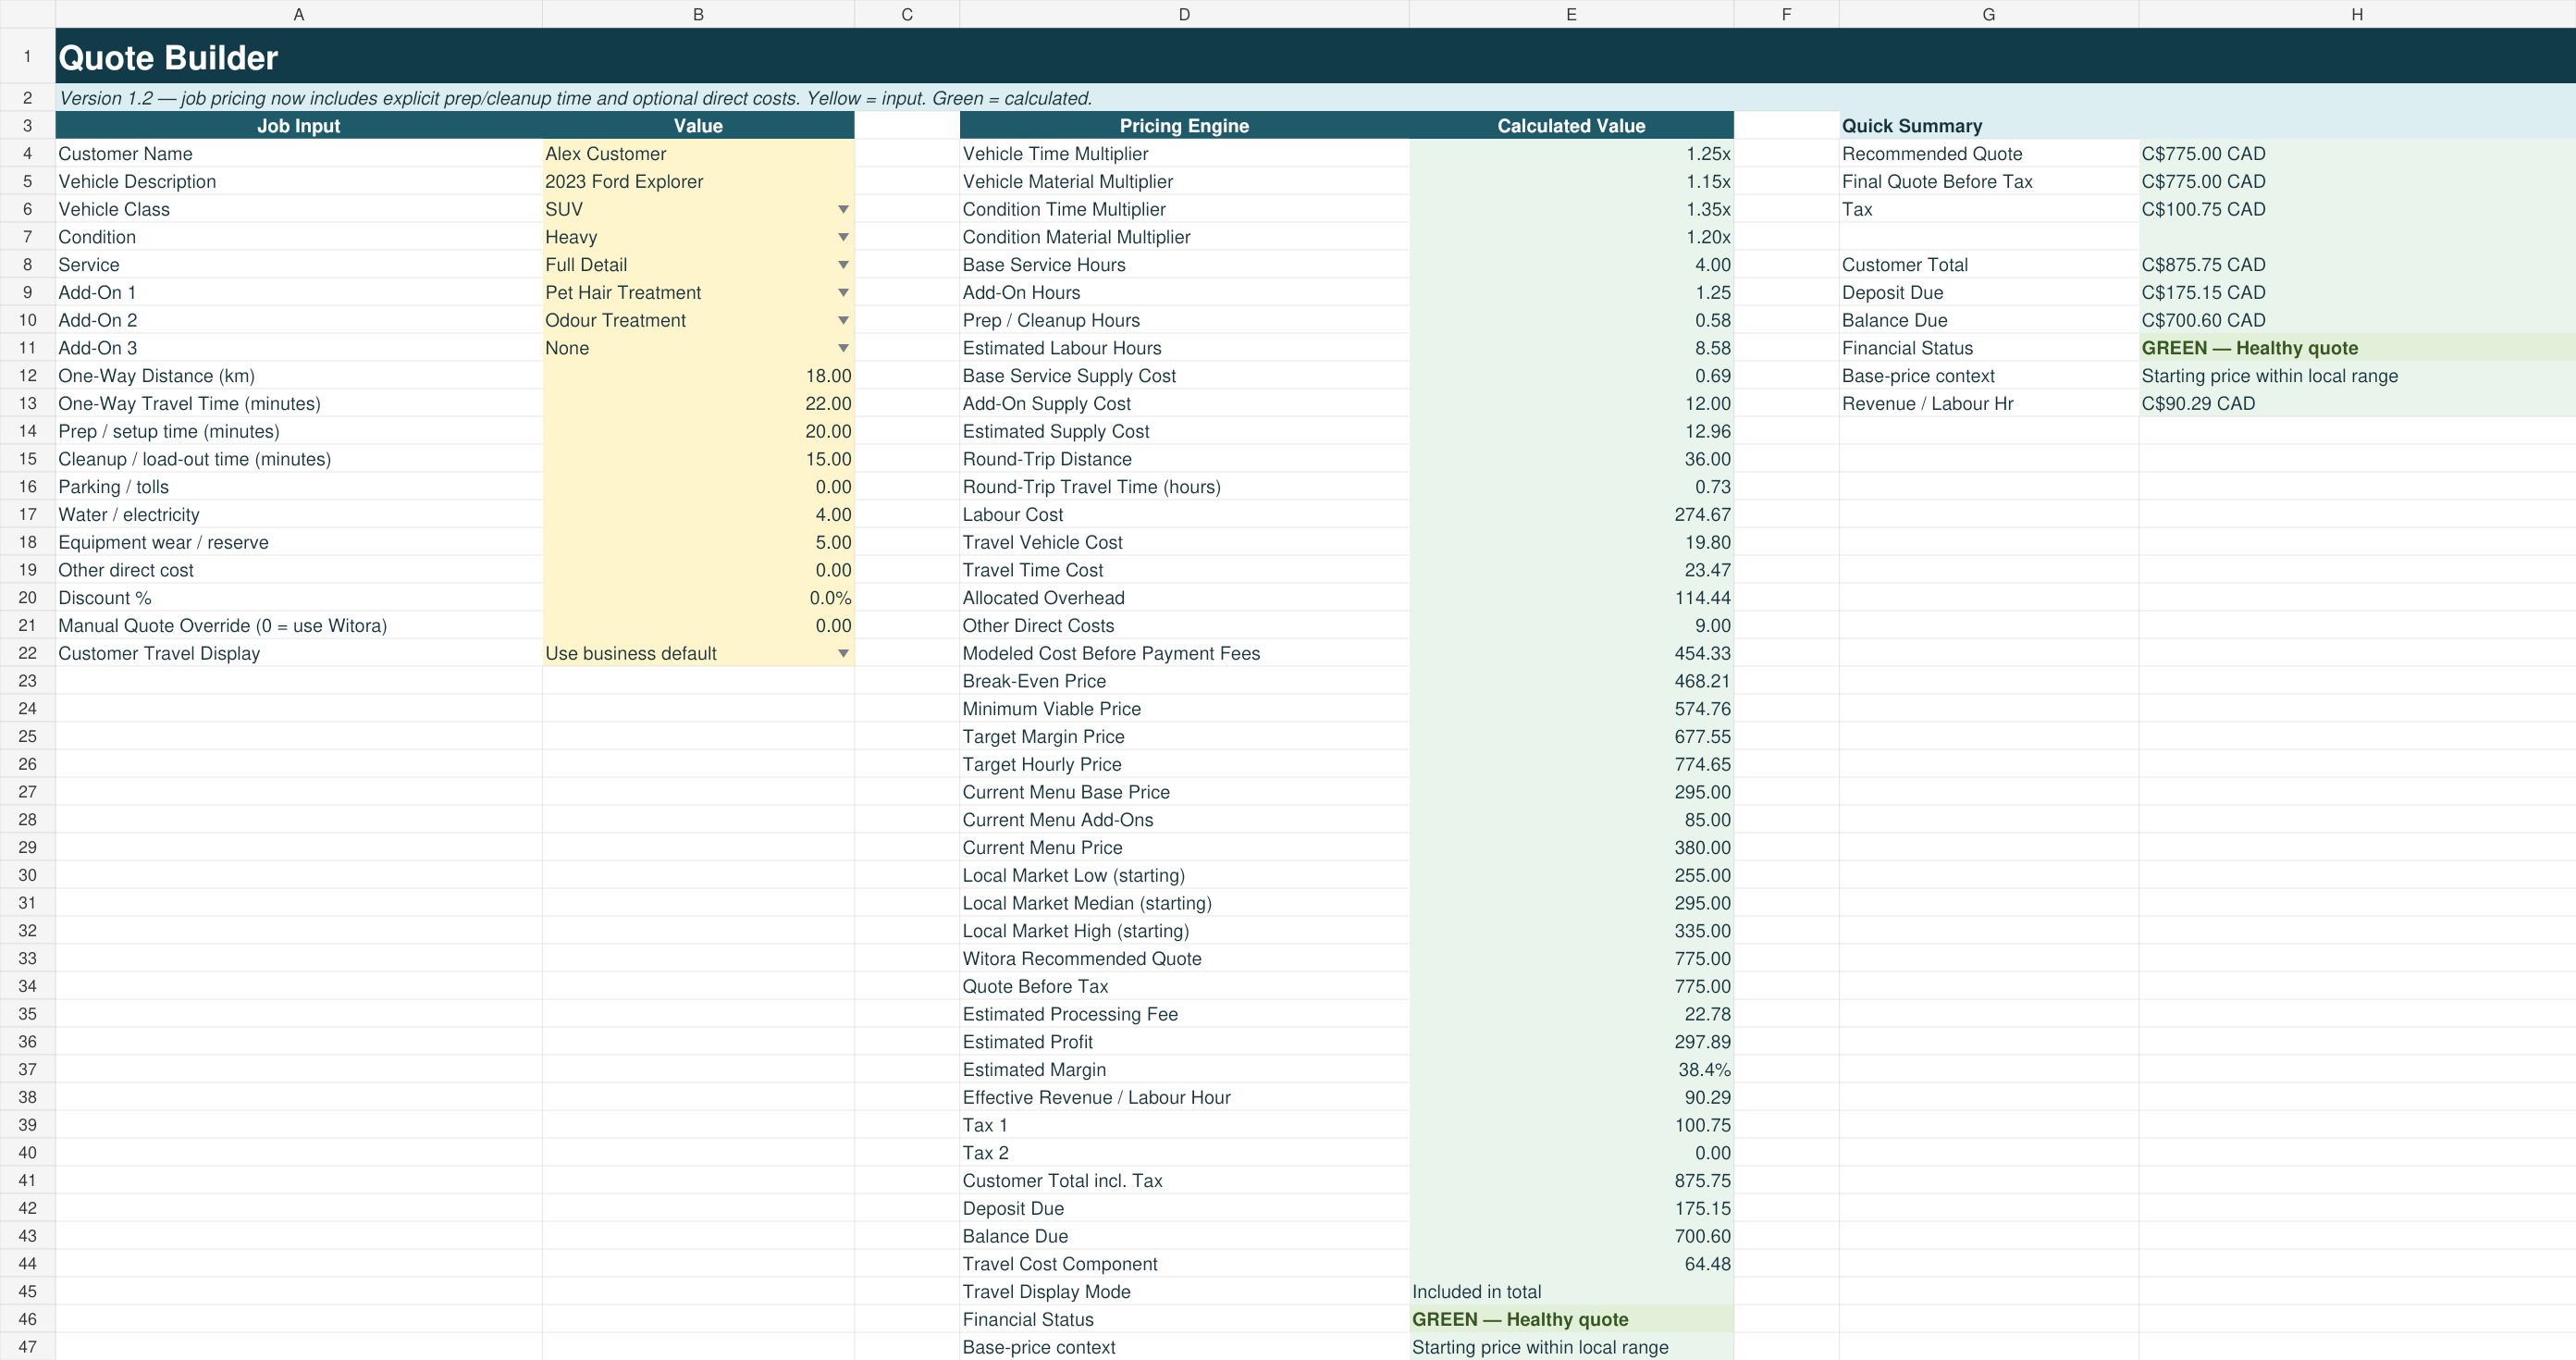Viewport: 2576px width, 1360px height.
Task: Select Cleanup / load-out time value 15.00
Action: 698,459
